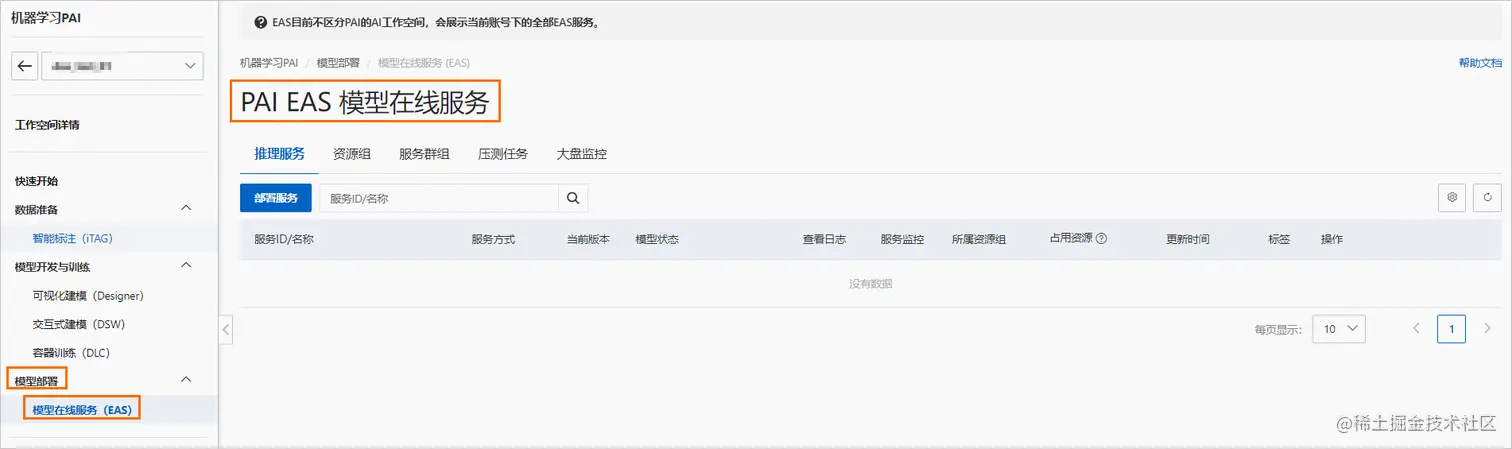Open 交互式建模 (DSW)
Viewport: 1512px width, 449px height.
(78, 324)
